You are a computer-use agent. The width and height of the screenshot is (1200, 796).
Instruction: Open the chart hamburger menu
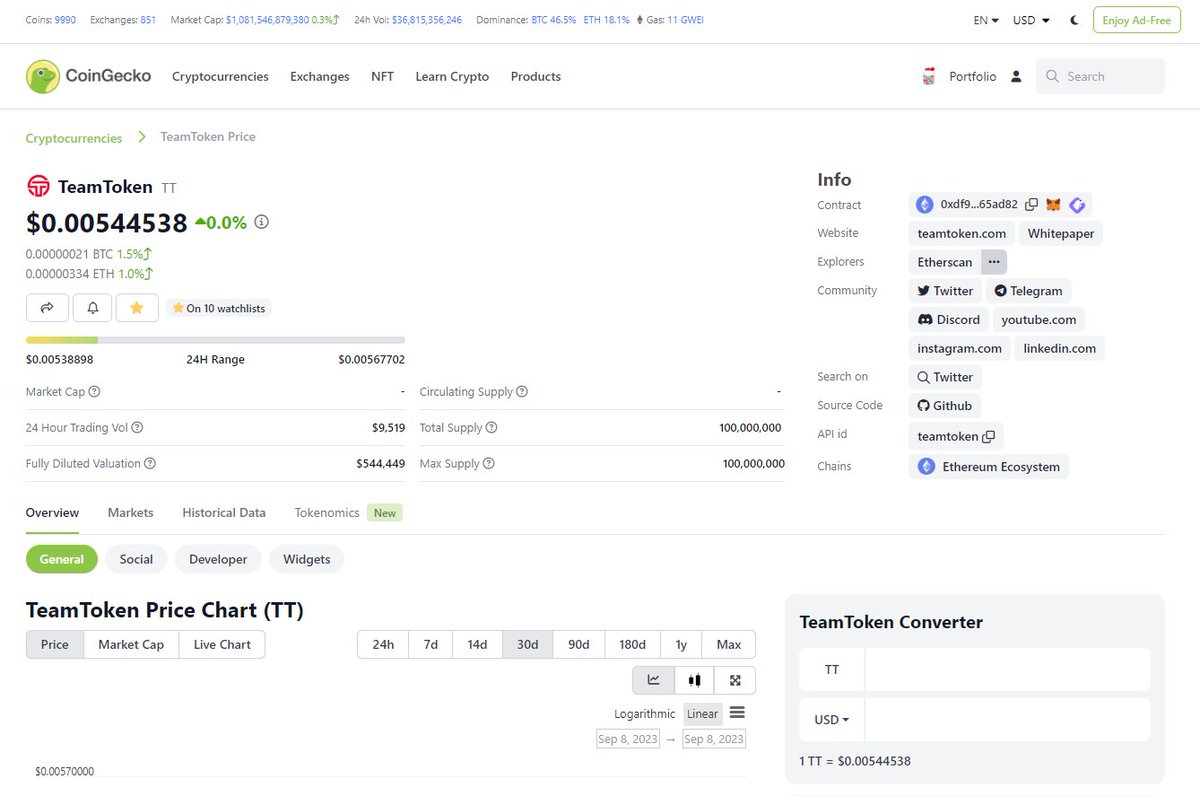click(x=737, y=713)
